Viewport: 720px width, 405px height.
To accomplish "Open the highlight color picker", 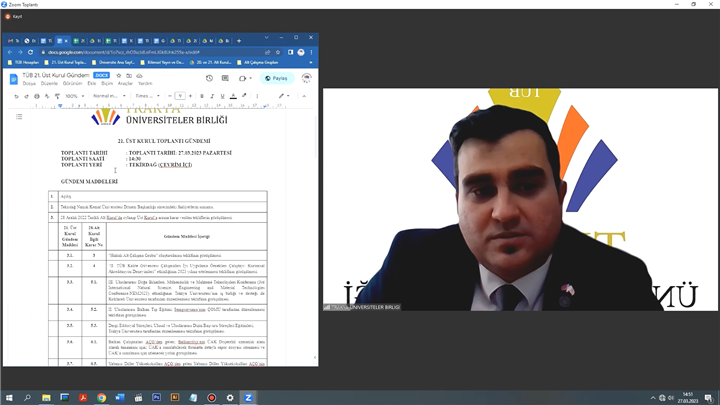I will coord(244,96).
